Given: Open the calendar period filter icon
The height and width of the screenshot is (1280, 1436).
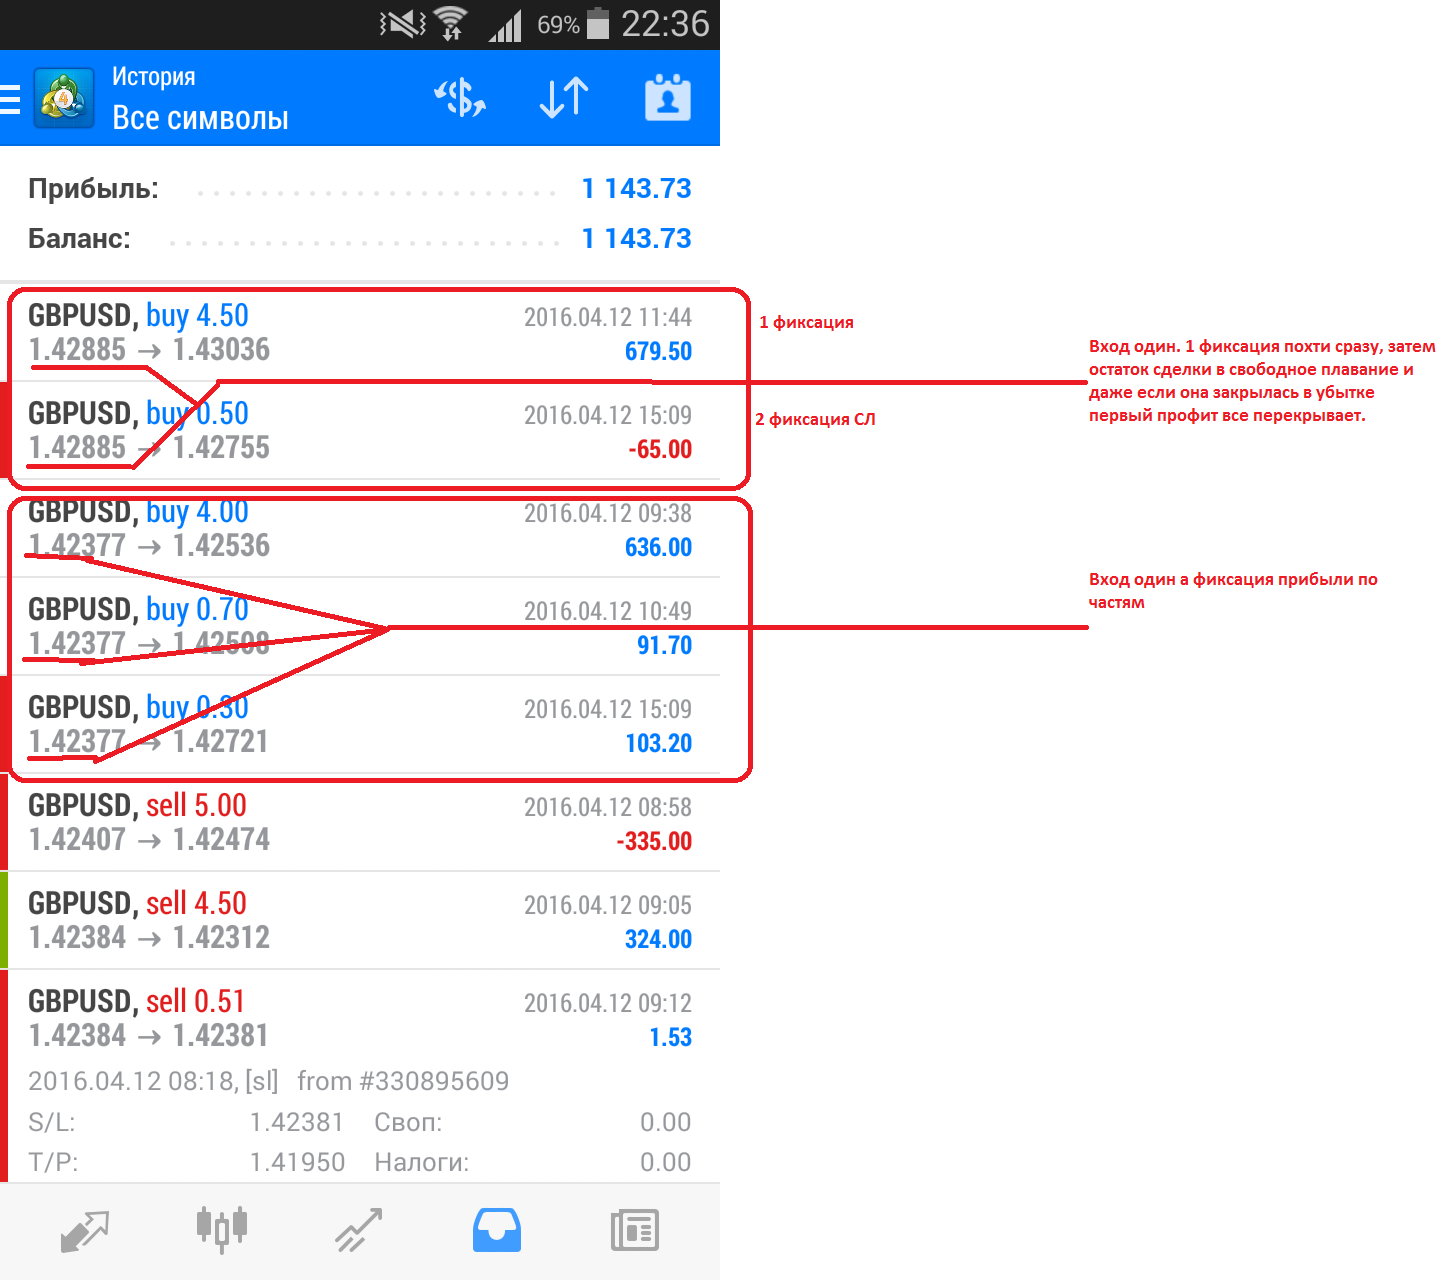Looking at the screenshot, I should point(668,97).
